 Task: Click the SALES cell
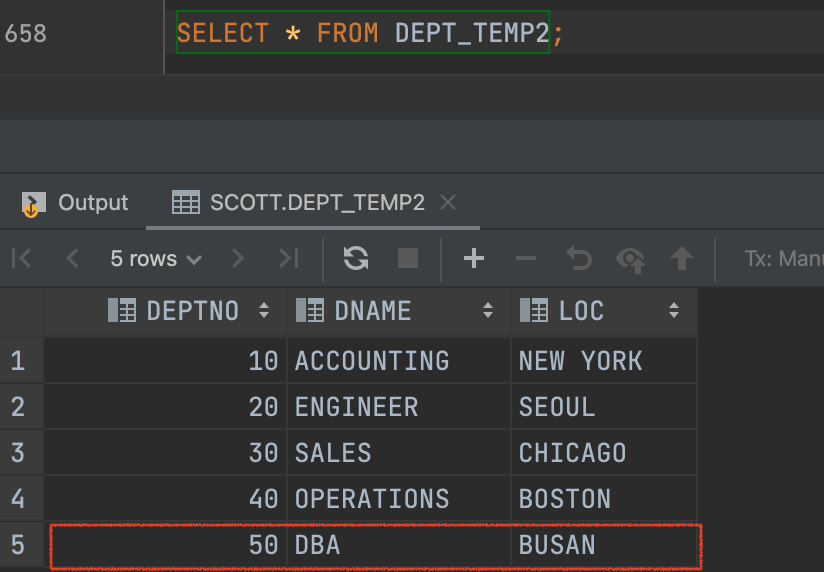point(399,453)
